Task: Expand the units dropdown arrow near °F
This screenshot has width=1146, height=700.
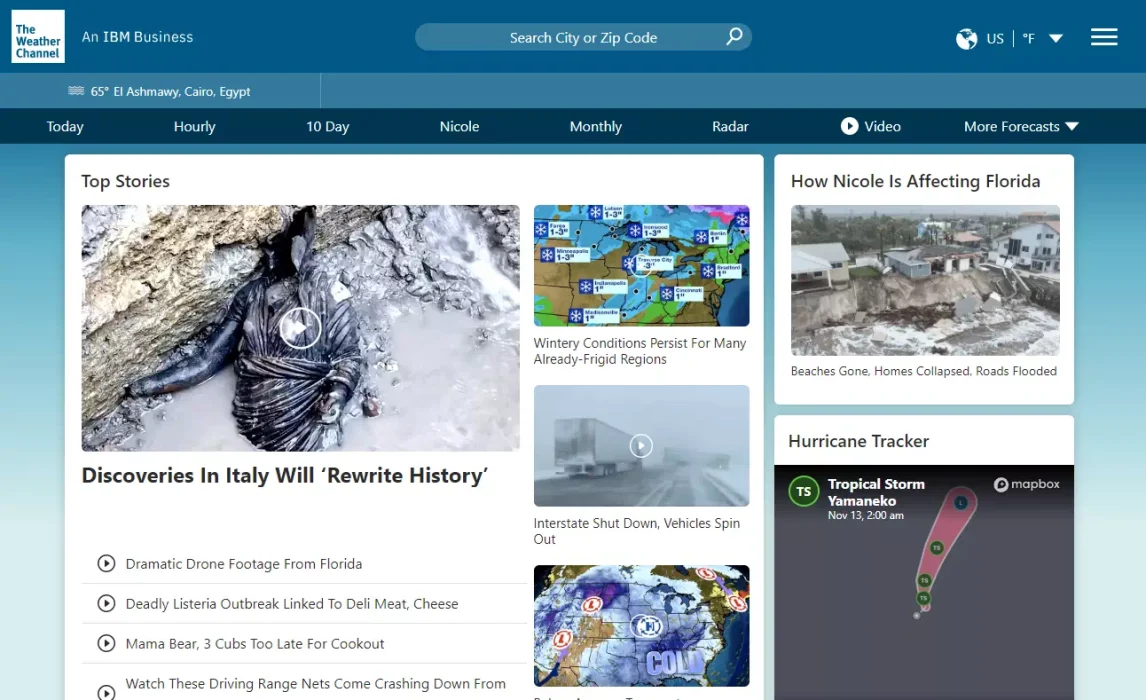Action: (x=1056, y=38)
